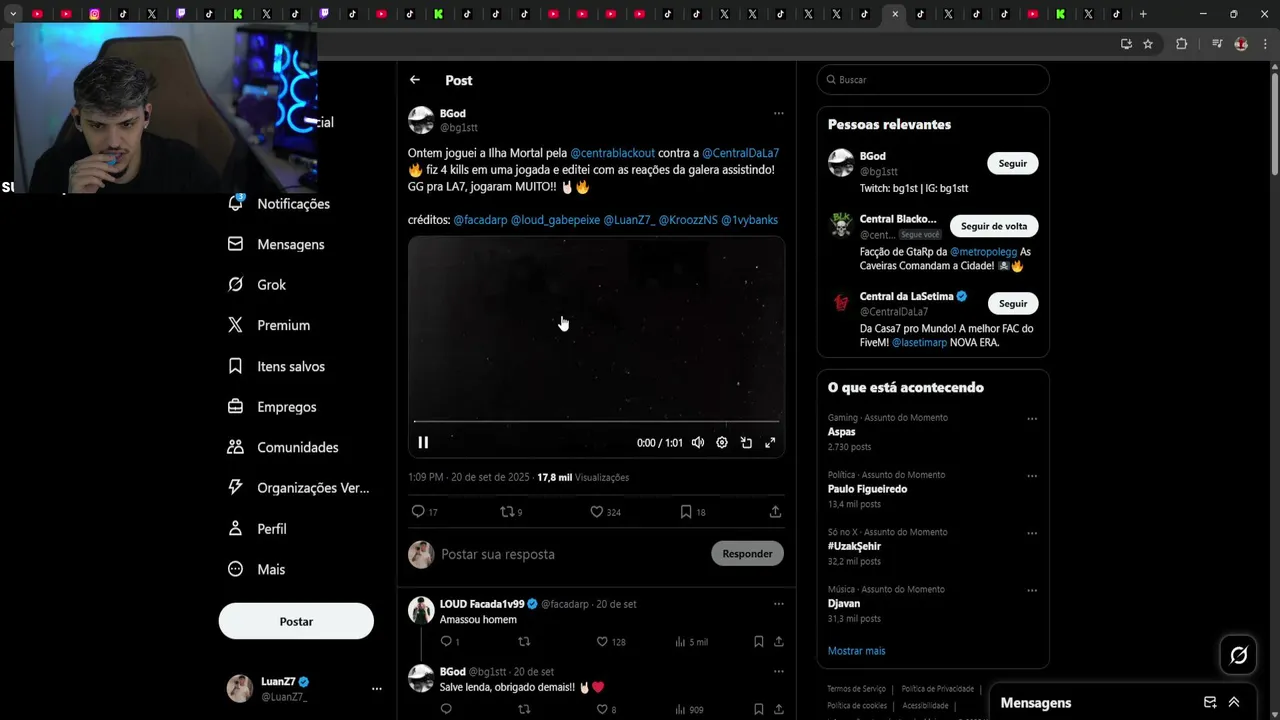Open the 17,8 mil Visualizações count
The height and width of the screenshot is (720, 1280).
583,478
